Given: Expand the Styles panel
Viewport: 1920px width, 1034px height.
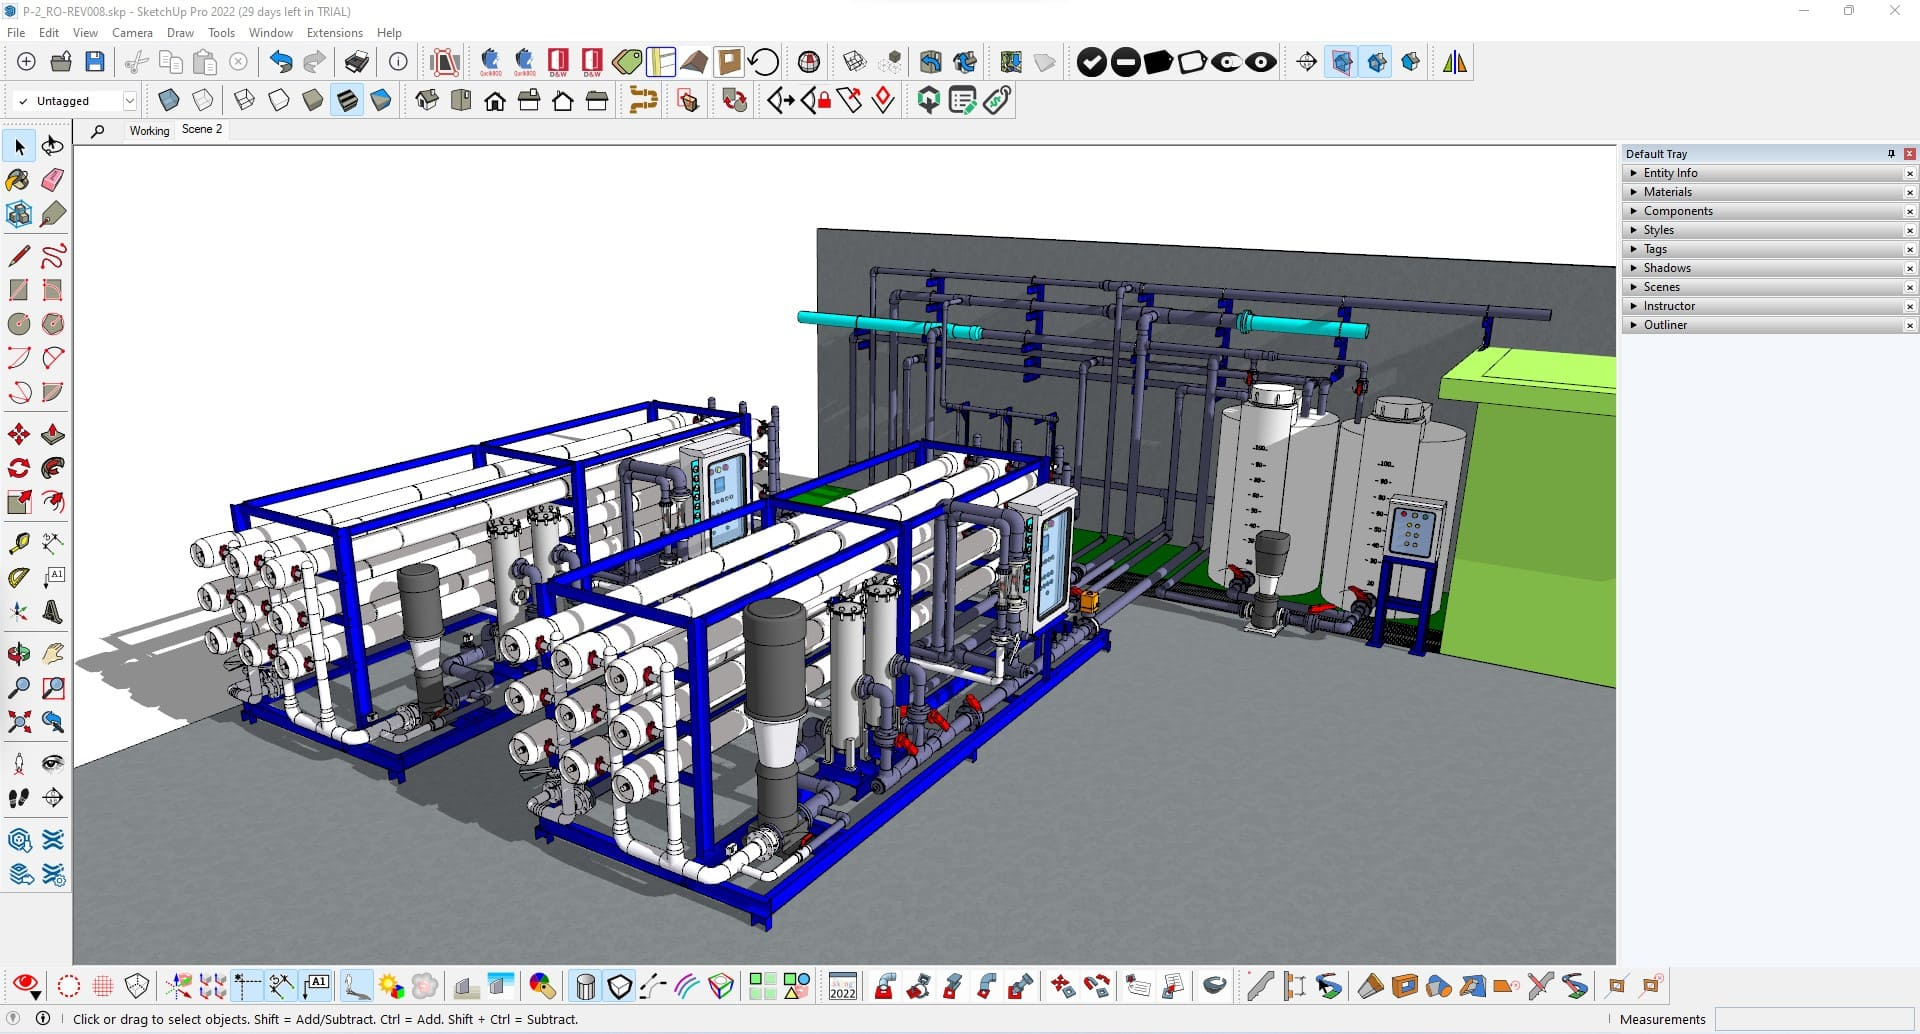Looking at the screenshot, I should 1769,230.
